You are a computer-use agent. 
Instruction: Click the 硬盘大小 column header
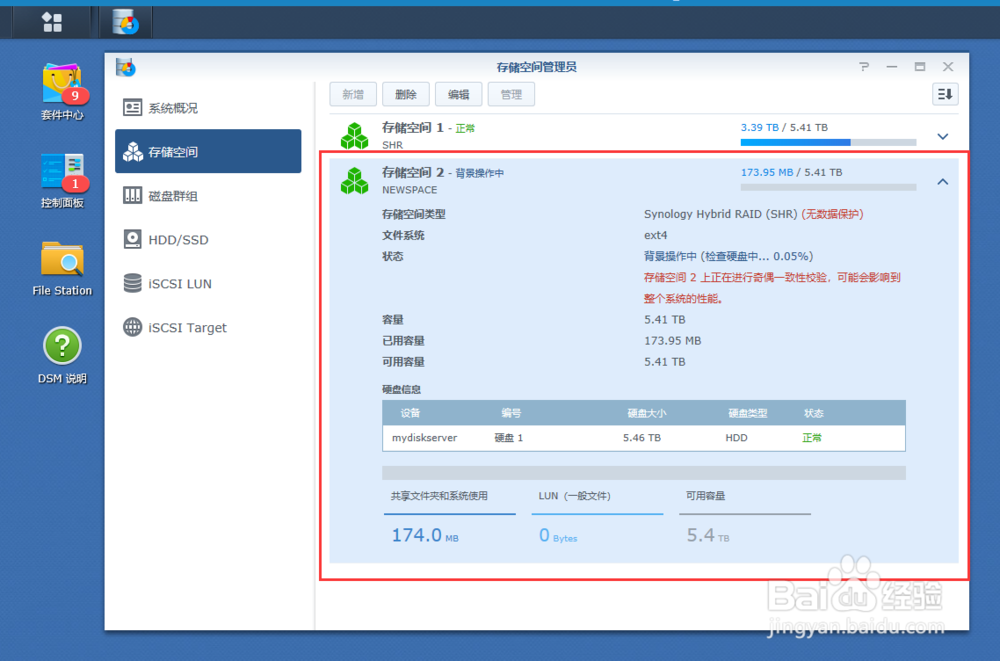(x=647, y=413)
